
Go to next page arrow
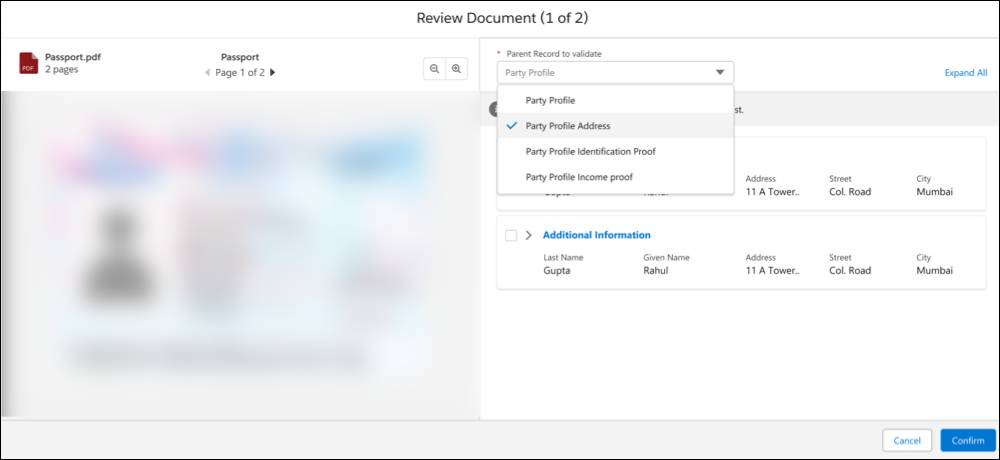272,73
